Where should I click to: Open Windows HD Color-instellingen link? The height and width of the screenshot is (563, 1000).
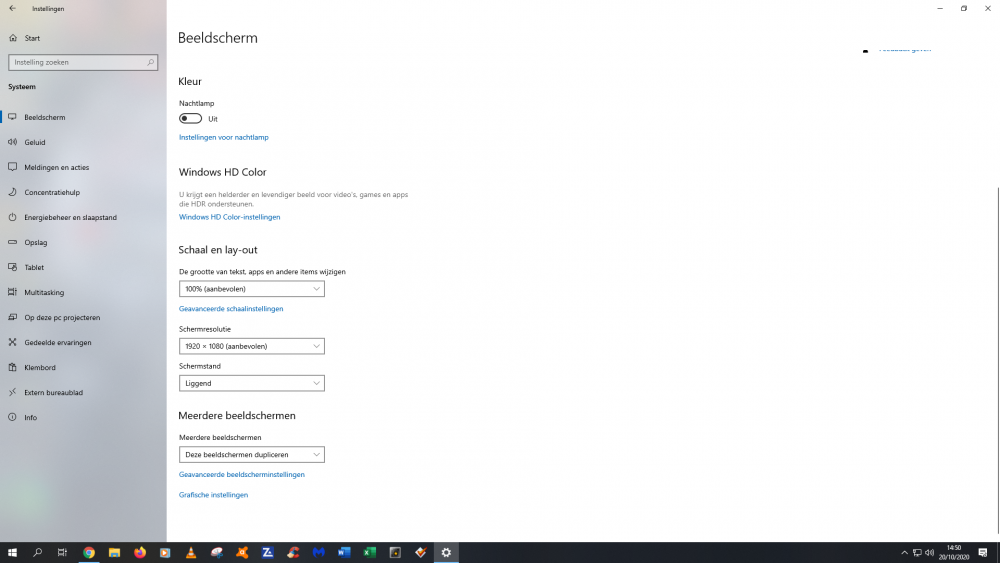click(230, 217)
